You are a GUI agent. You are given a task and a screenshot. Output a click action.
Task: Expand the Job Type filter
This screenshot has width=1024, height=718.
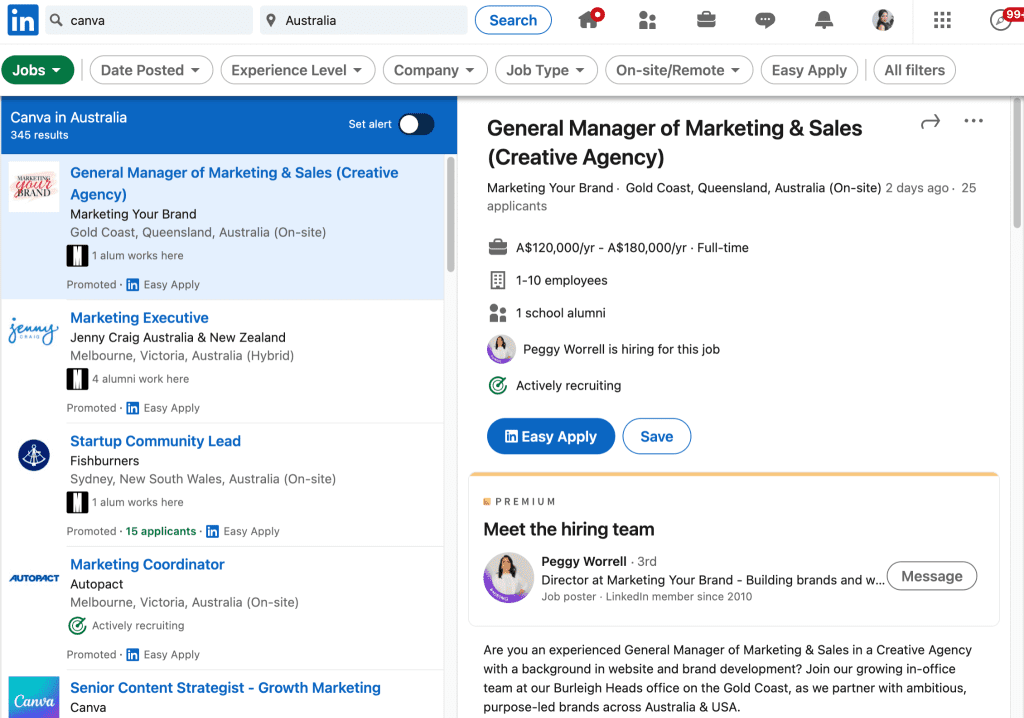pos(546,70)
